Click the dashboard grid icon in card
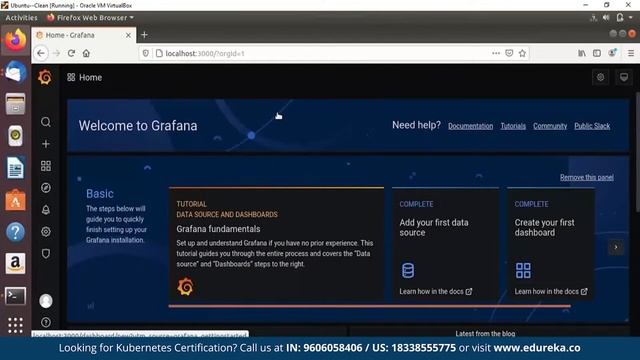Viewport: 640px width, 360px height. [523, 270]
